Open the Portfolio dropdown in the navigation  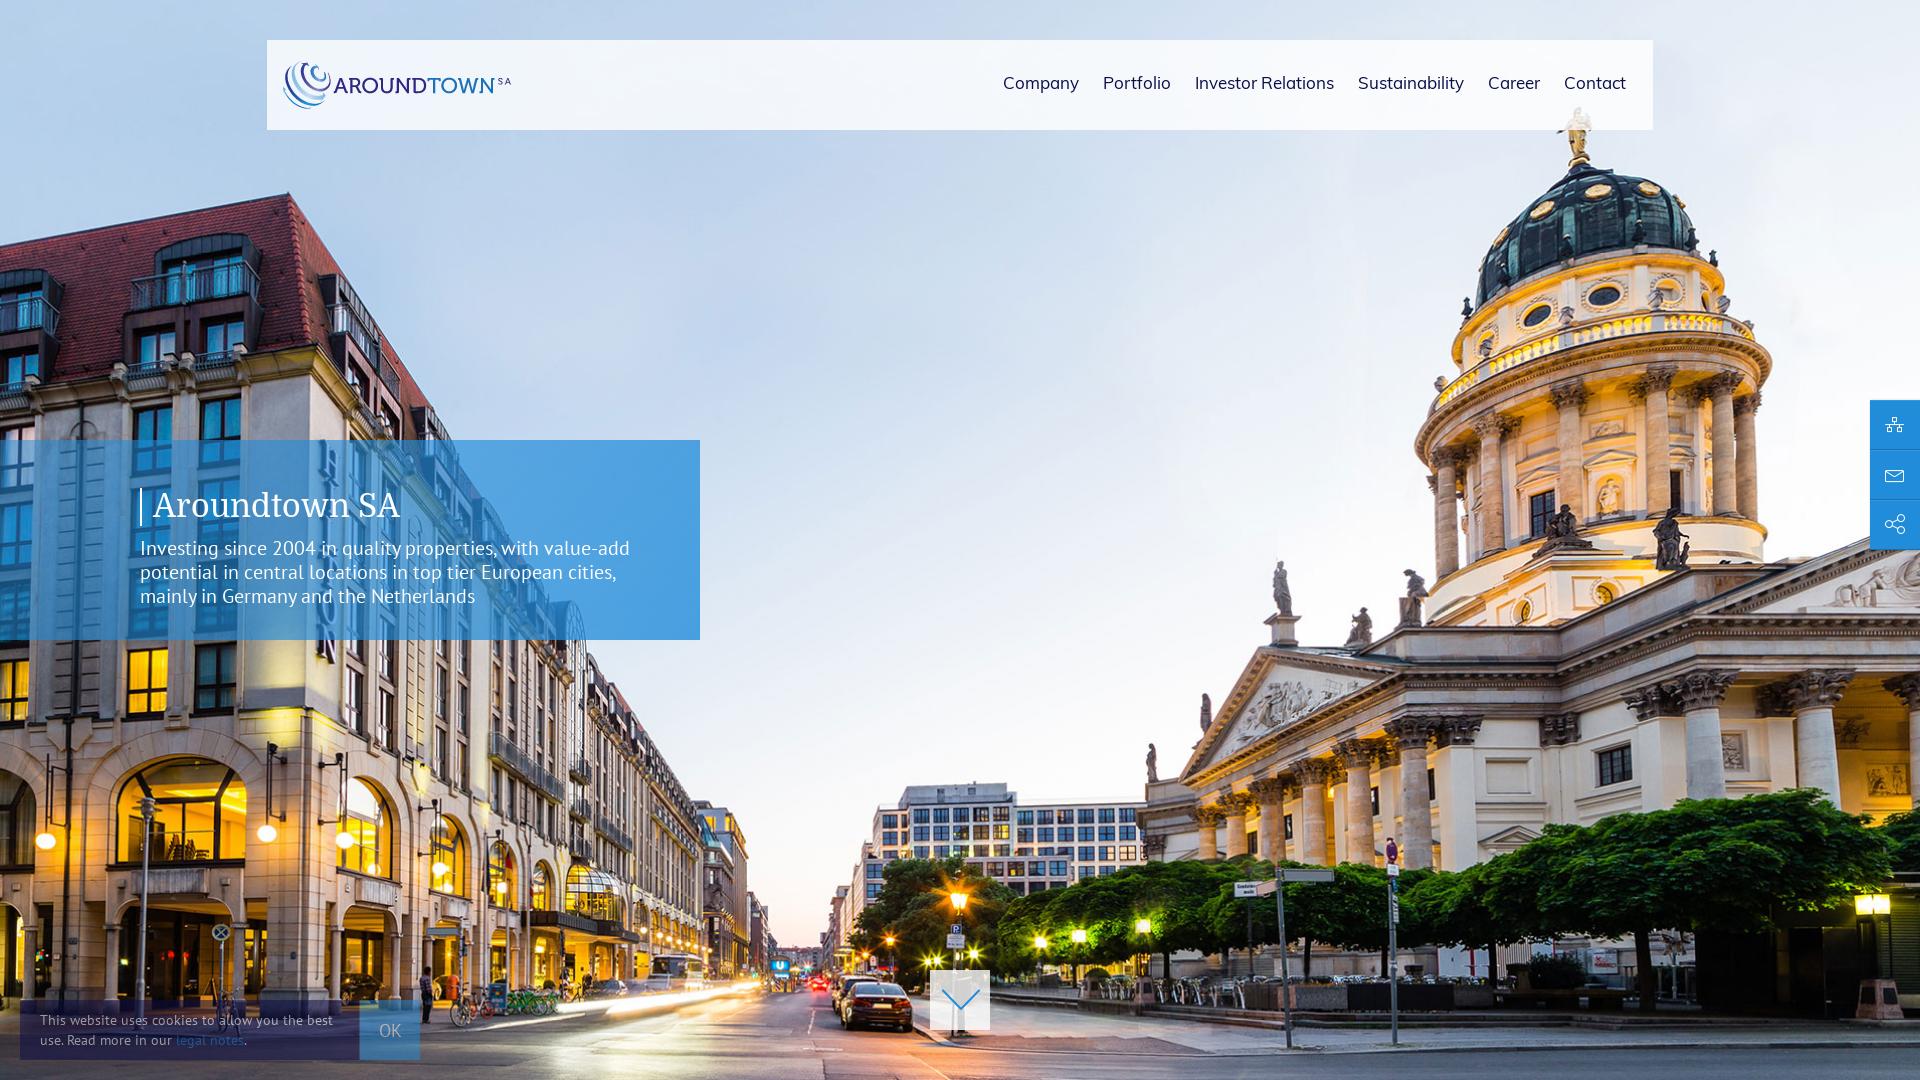tap(1136, 84)
